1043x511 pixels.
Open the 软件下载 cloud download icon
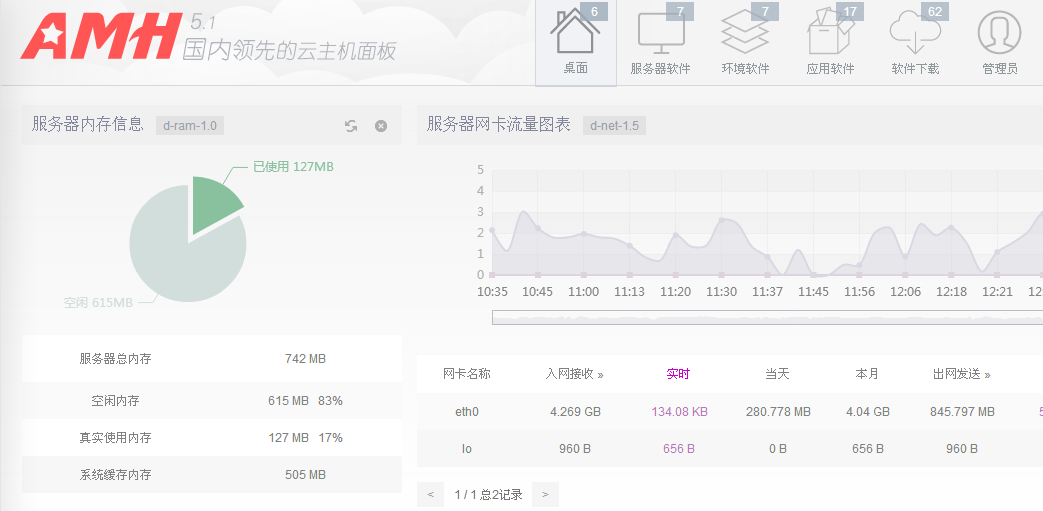(x=915, y=40)
